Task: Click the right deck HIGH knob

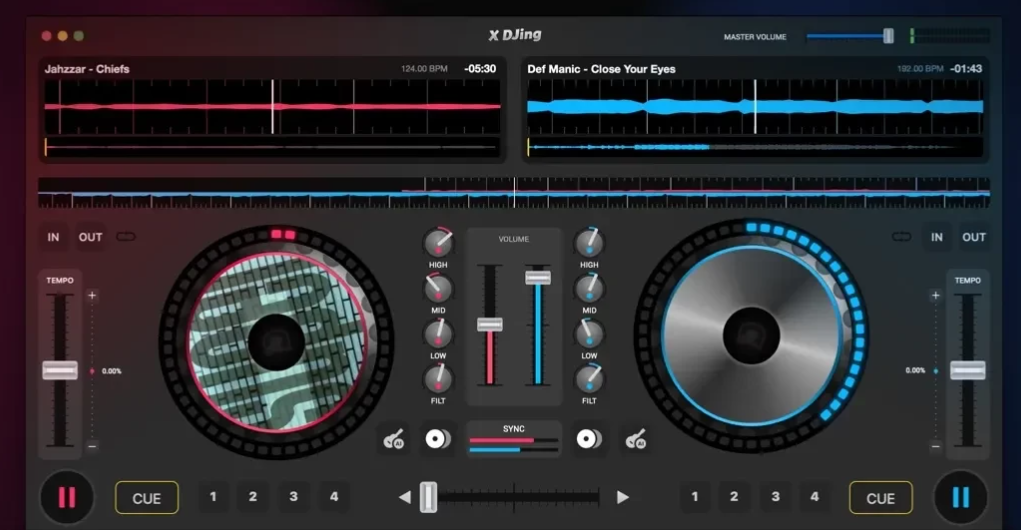Action: point(589,243)
